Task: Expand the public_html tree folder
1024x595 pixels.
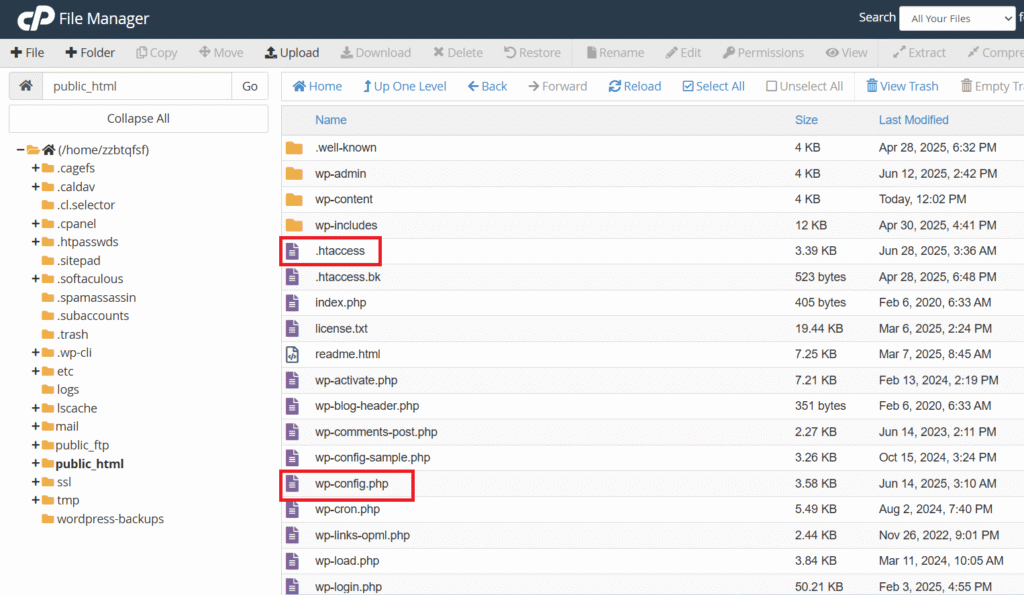Action: pos(36,463)
